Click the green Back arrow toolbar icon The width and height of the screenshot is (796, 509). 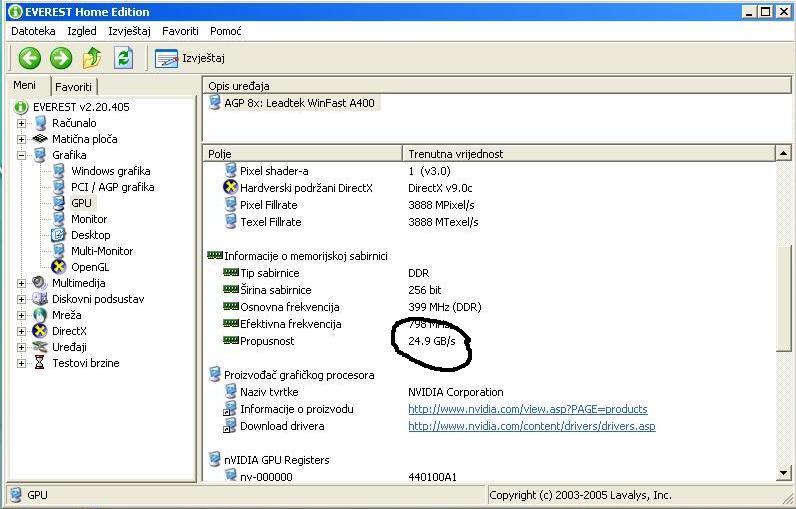(29, 58)
